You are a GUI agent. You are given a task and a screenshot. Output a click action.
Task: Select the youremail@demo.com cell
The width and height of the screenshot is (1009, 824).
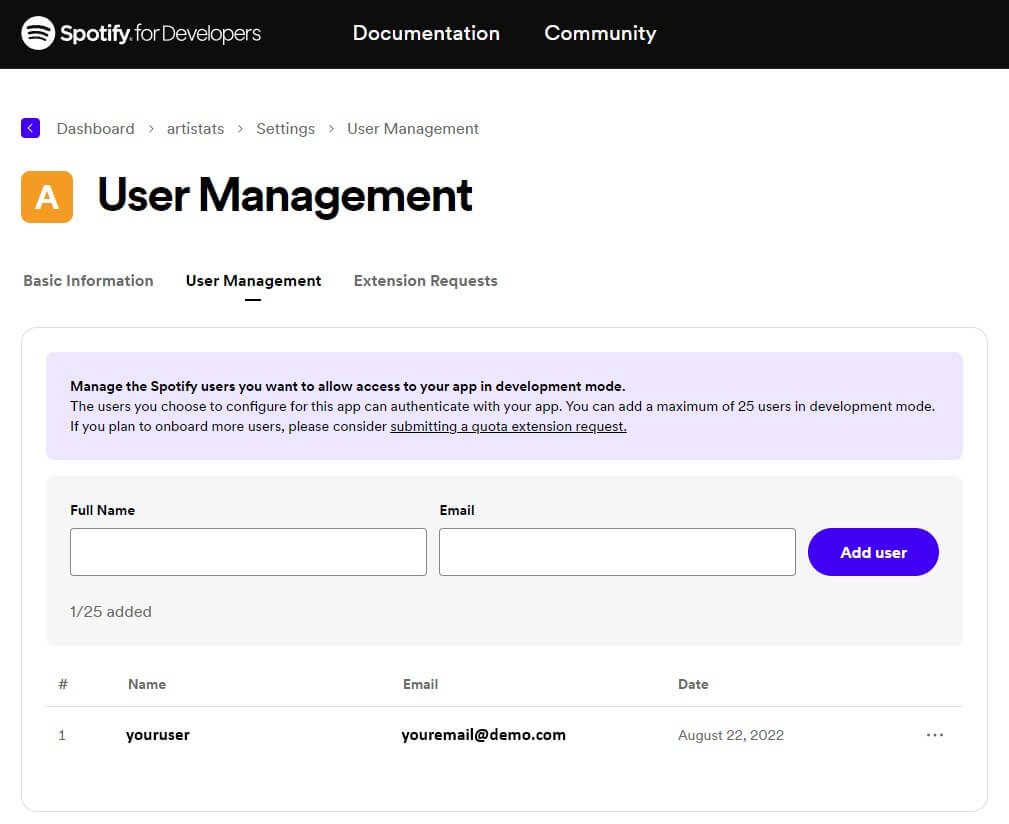(x=483, y=735)
